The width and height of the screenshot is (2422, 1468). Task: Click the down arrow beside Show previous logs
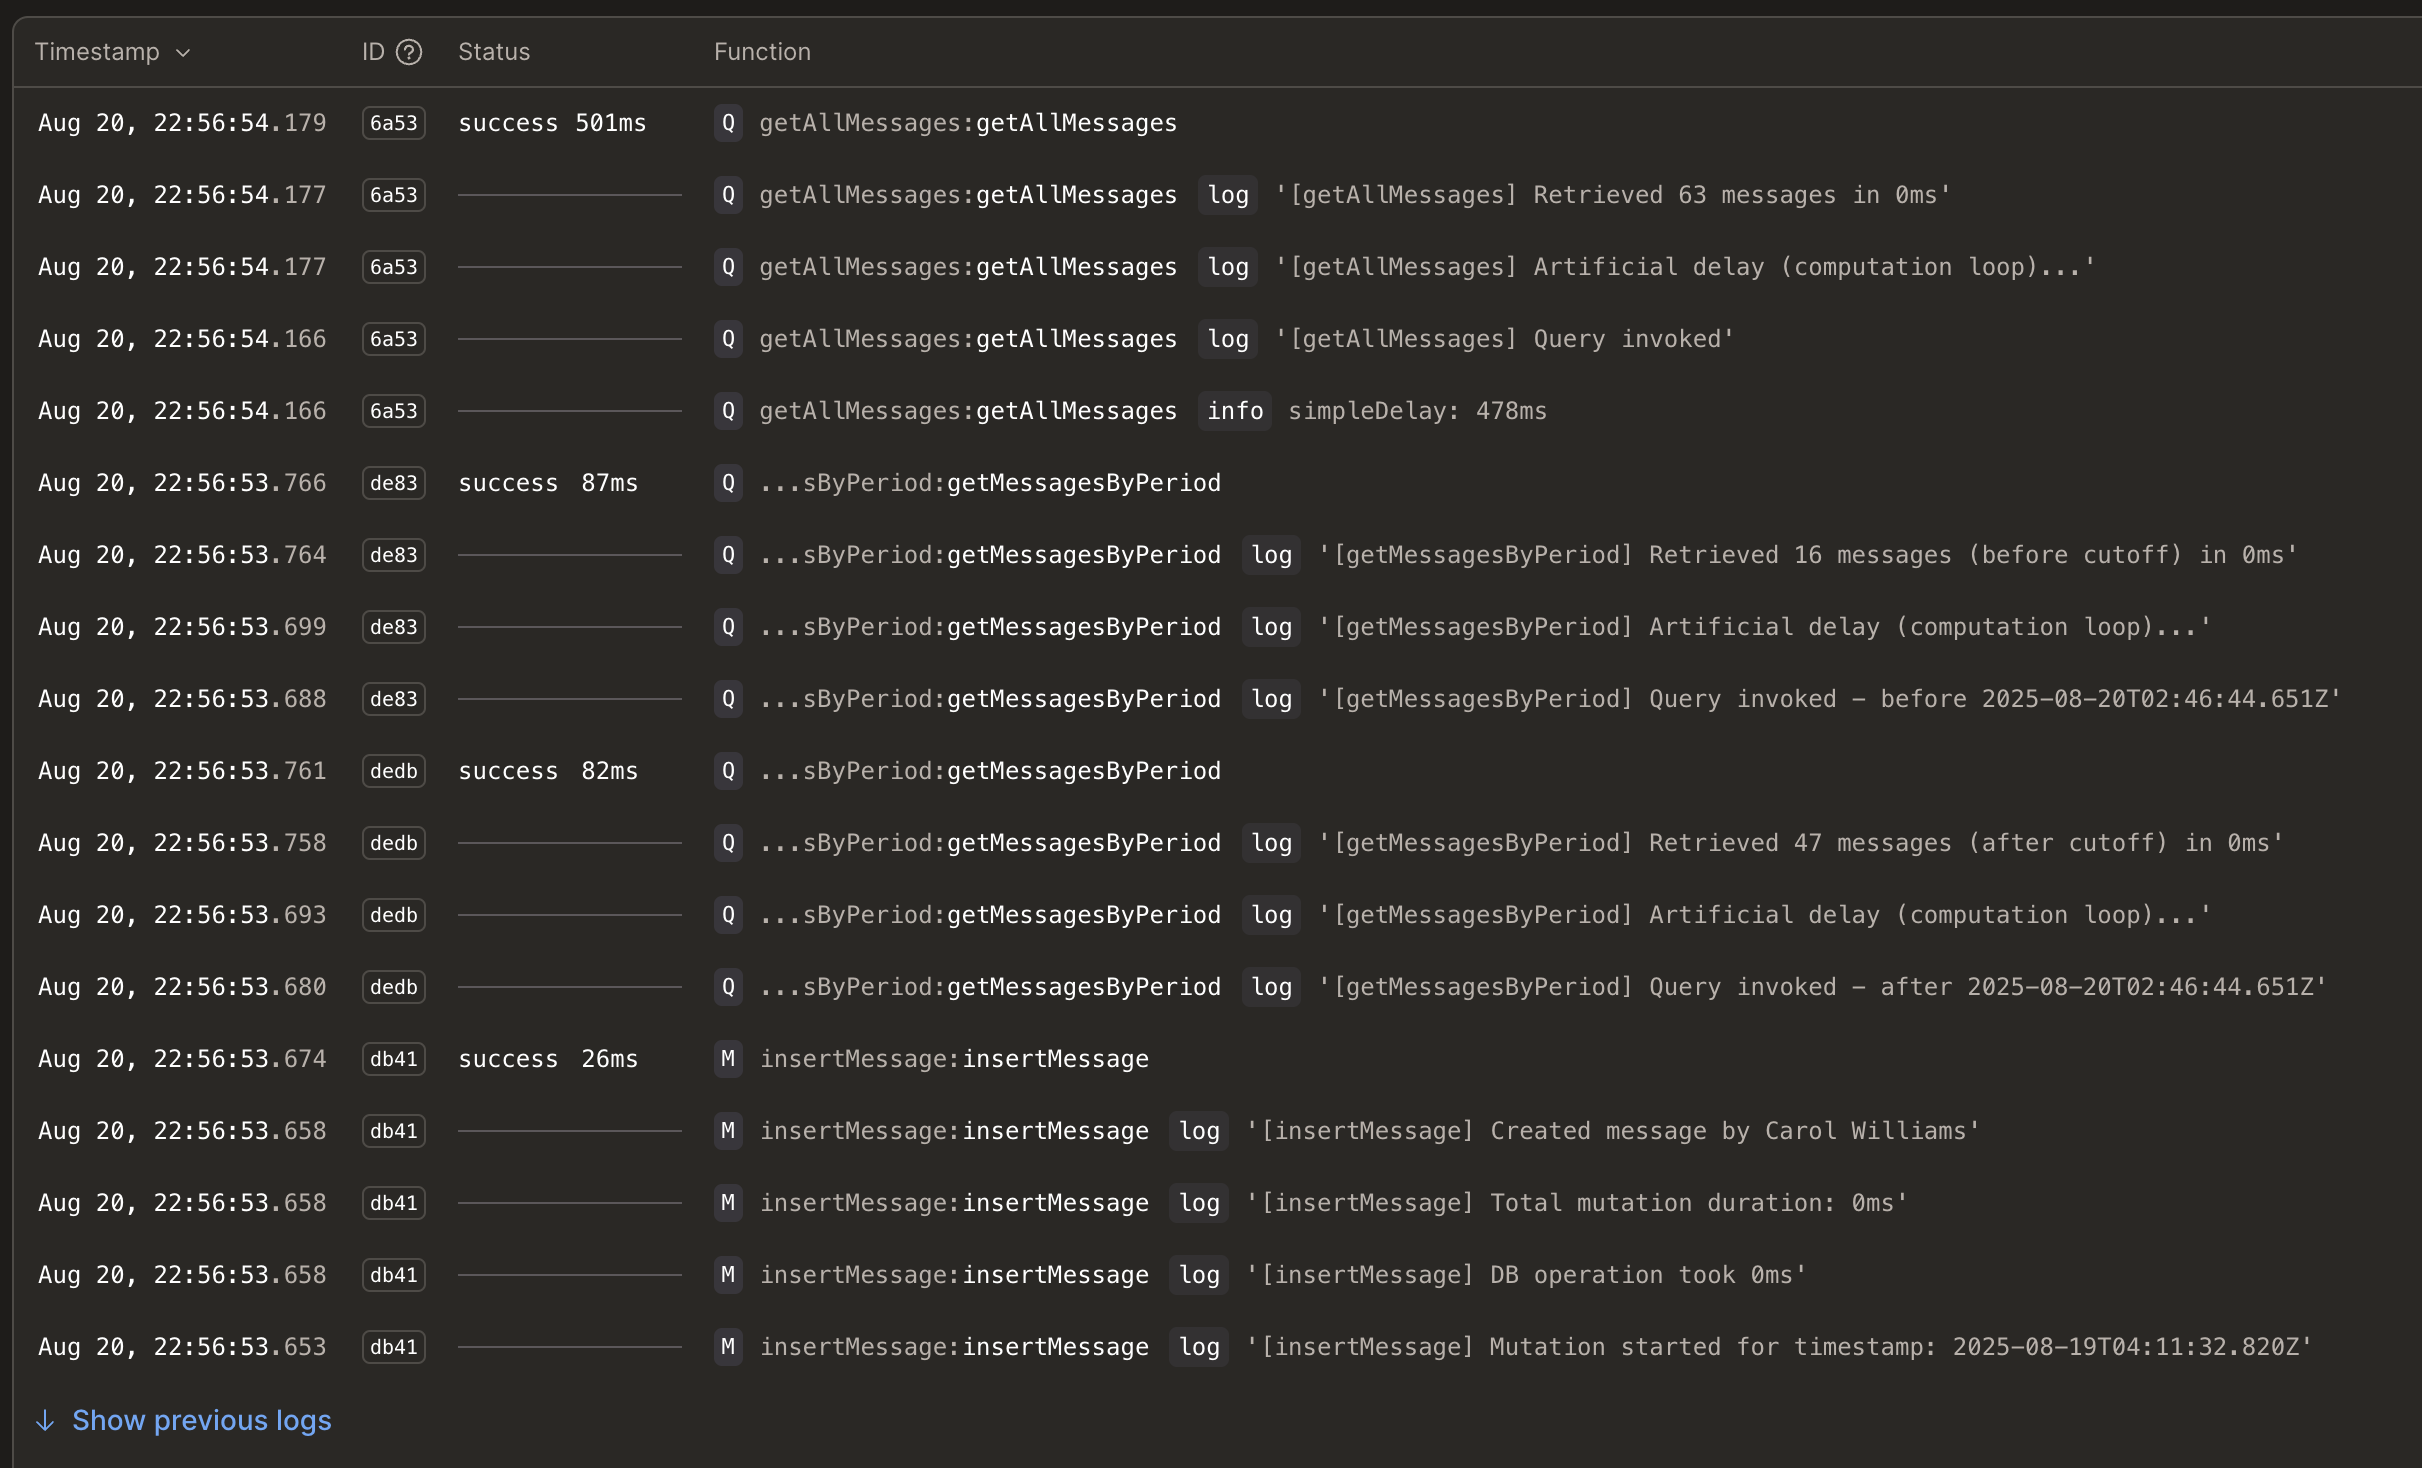[x=45, y=1421]
